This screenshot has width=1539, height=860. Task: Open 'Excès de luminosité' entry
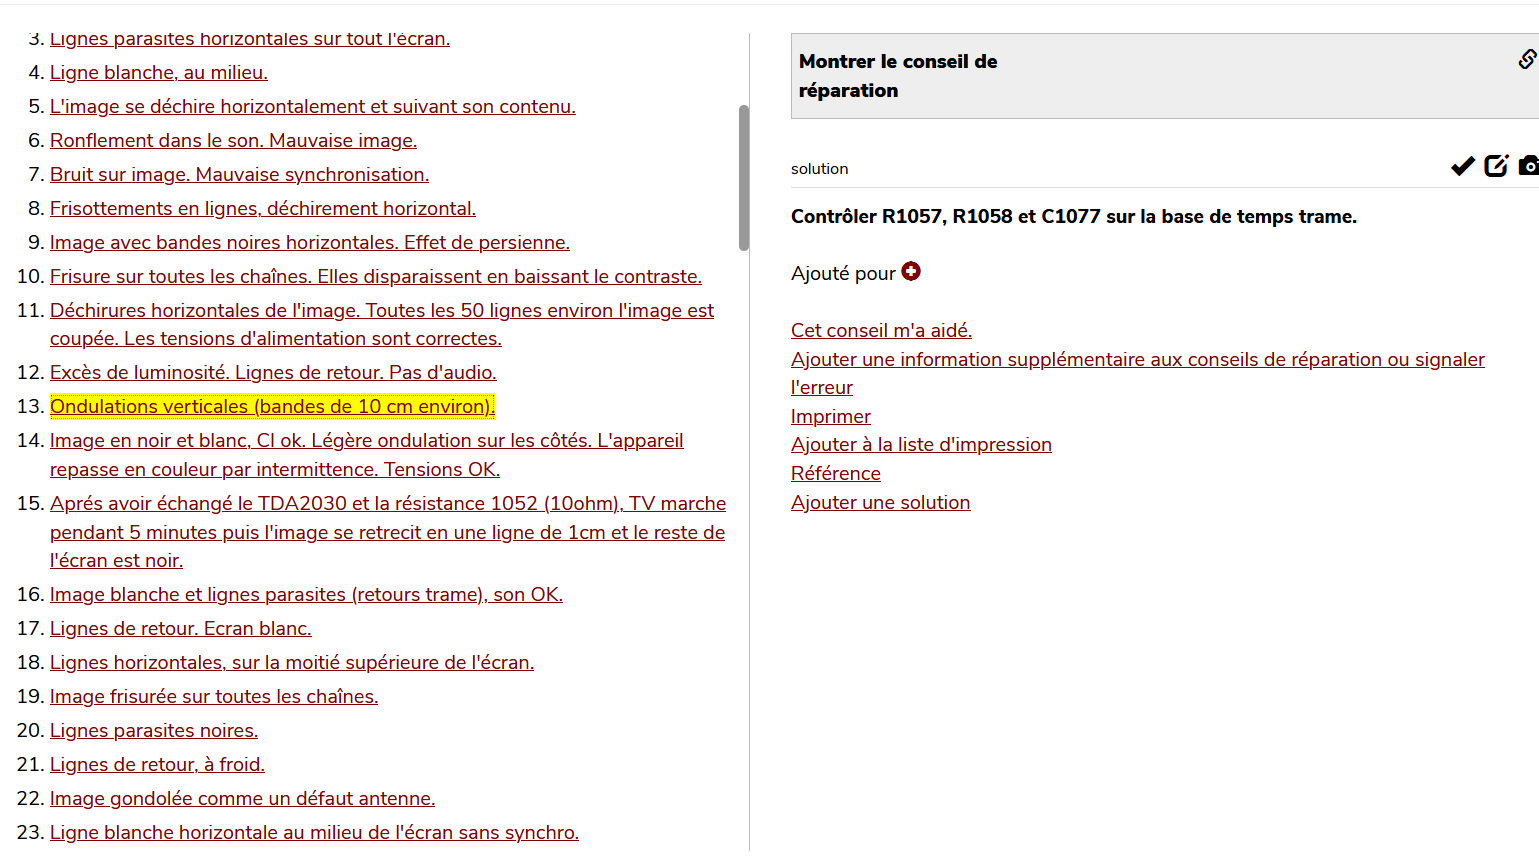point(273,372)
